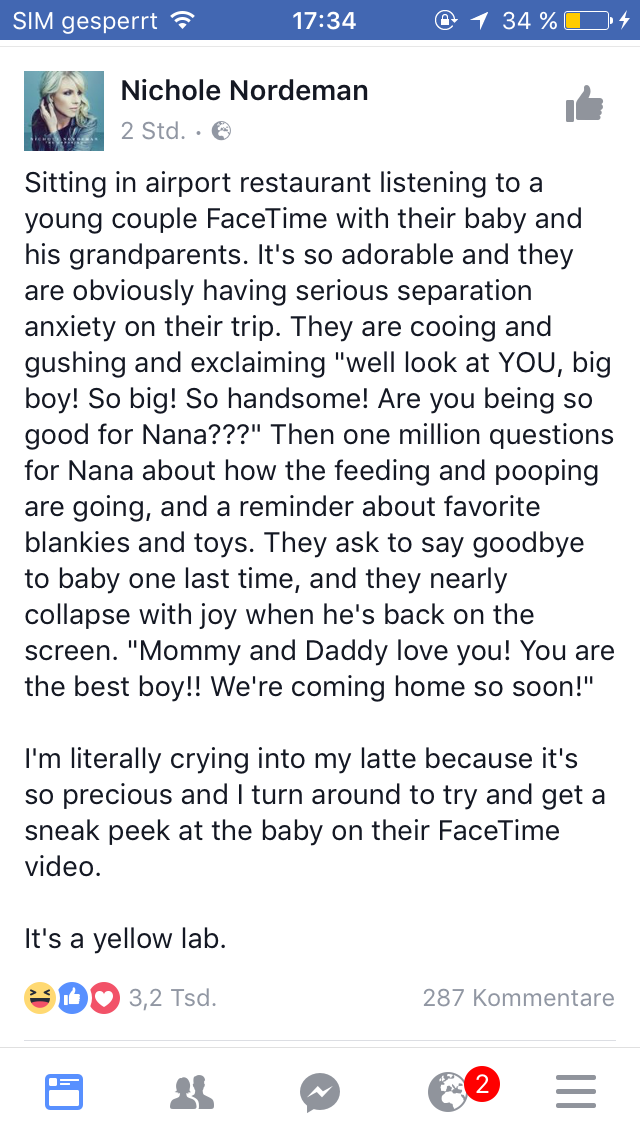Open the Friends tab icon
The height and width of the screenshot is (1136, 640).
tap(192, 1091)
